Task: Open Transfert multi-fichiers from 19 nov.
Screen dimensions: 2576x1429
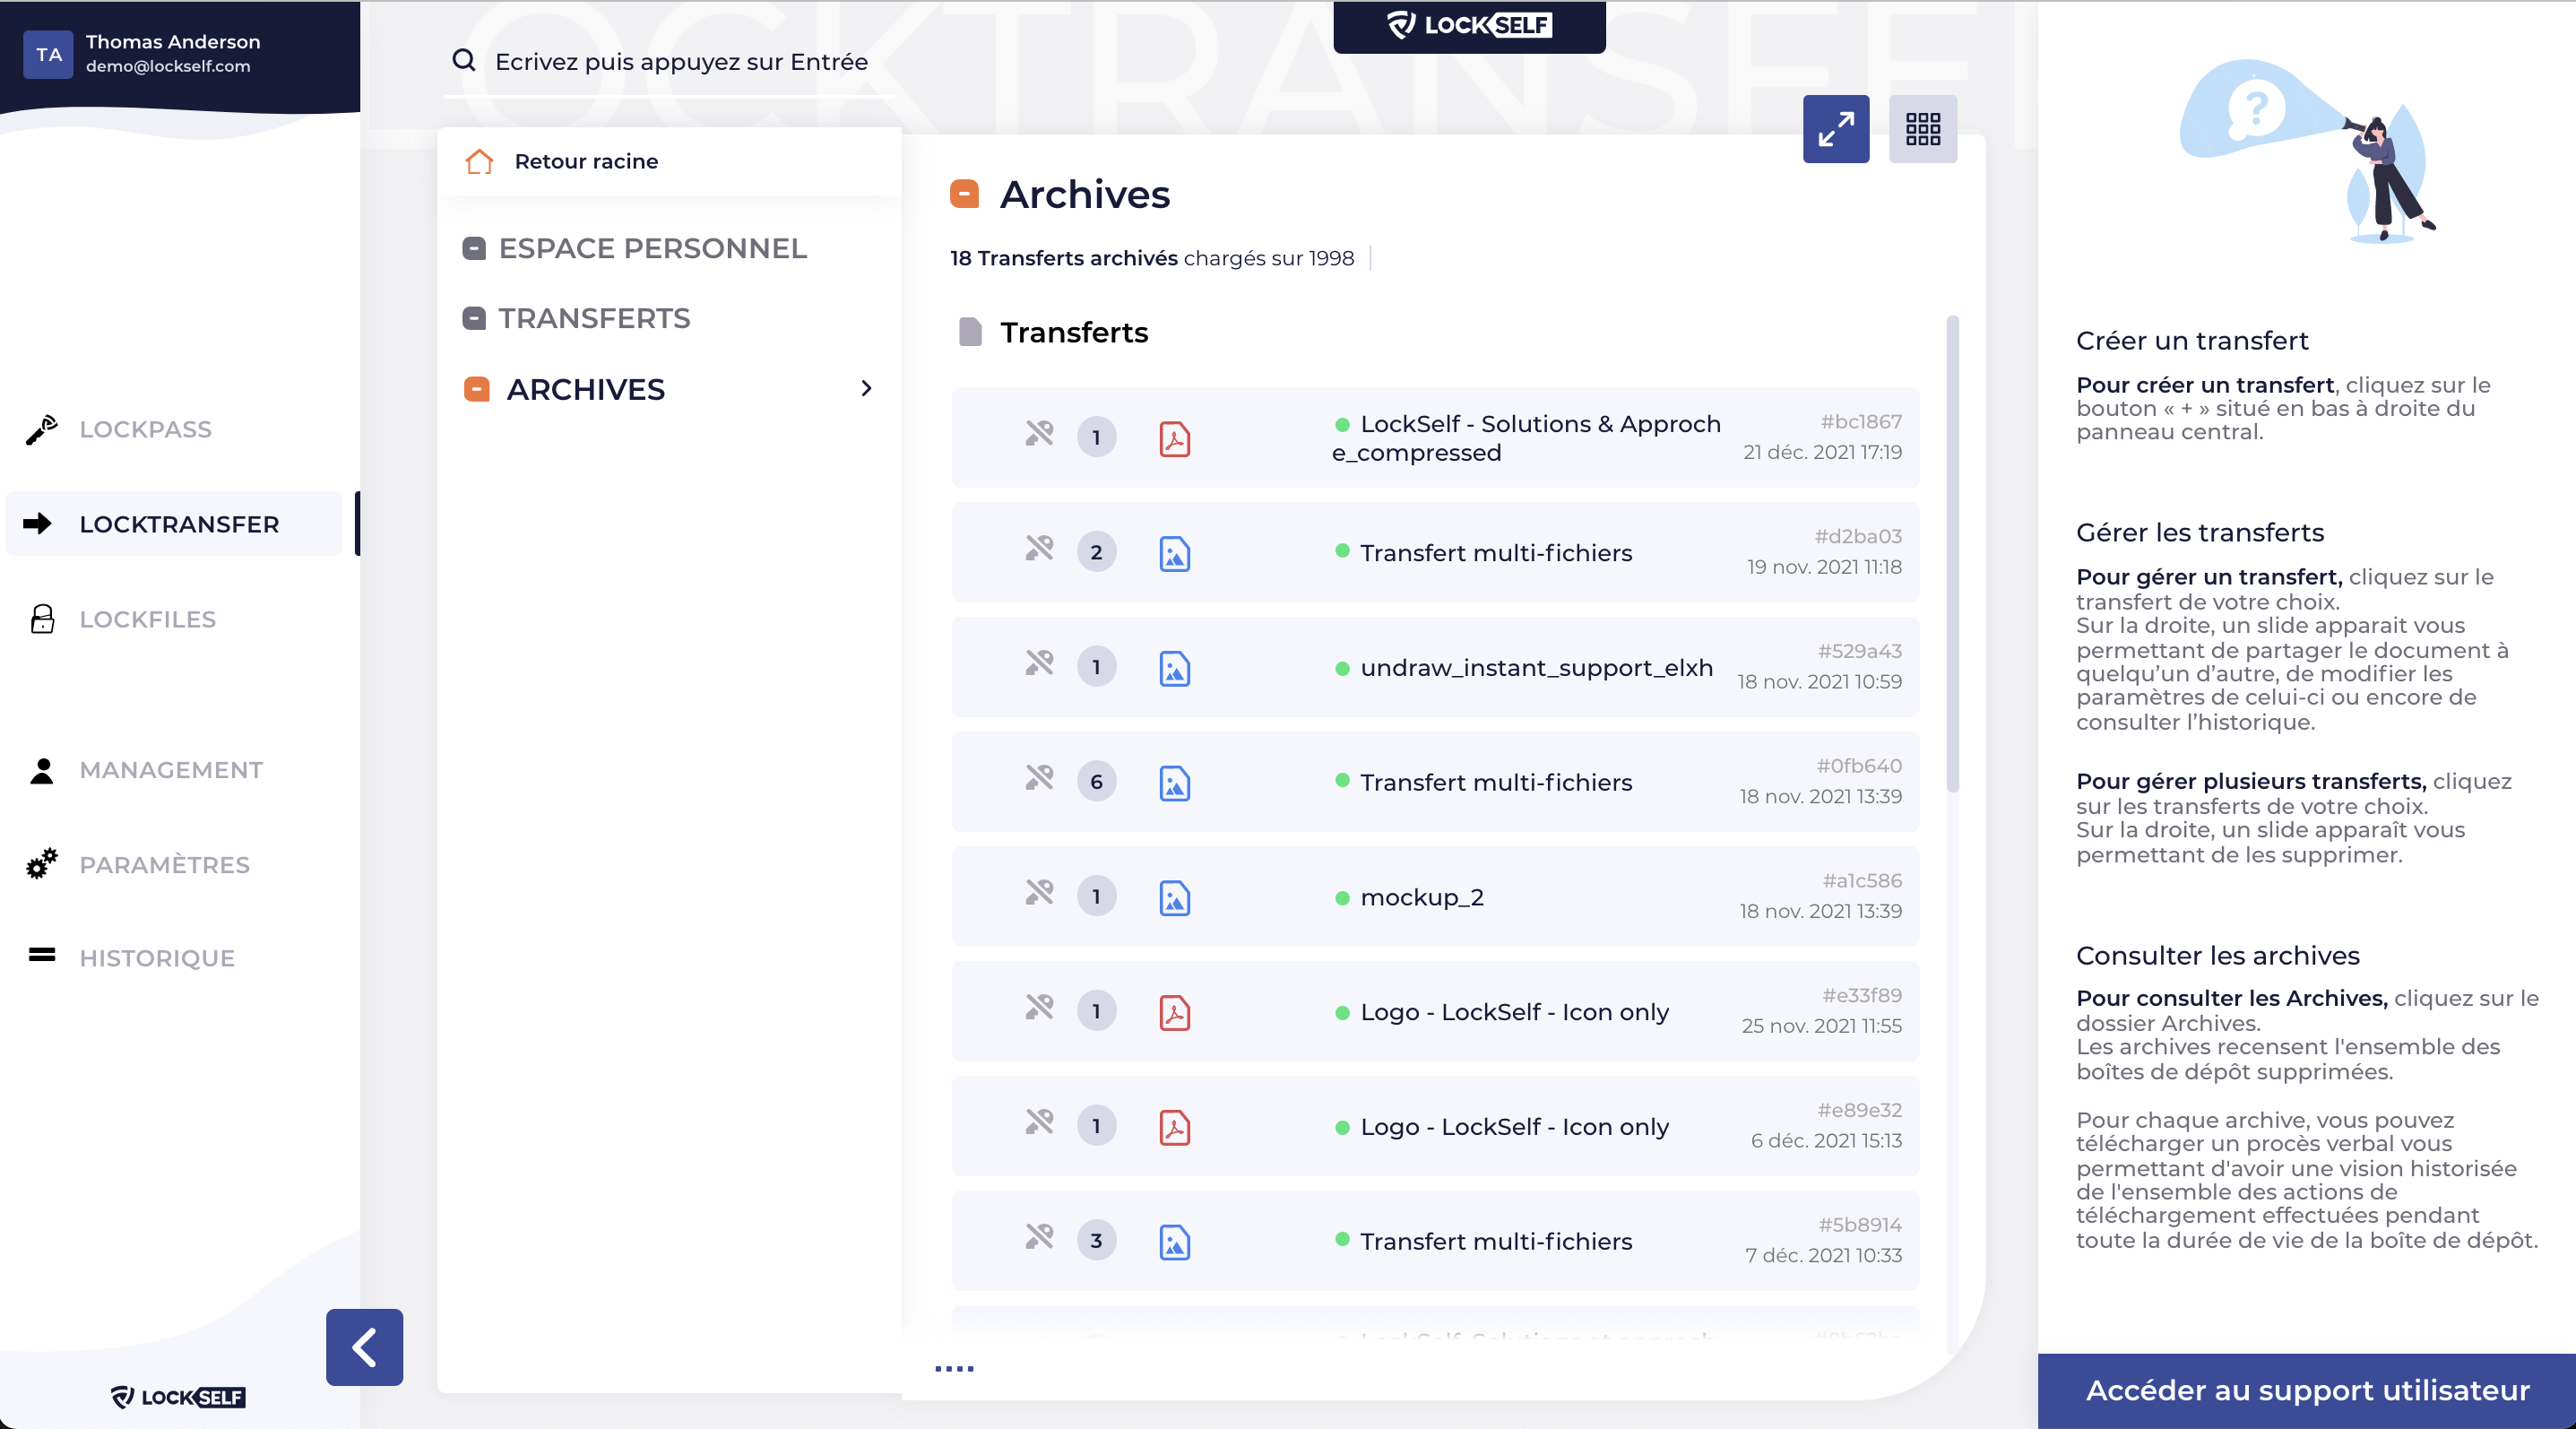Action: pos(1435,552)
